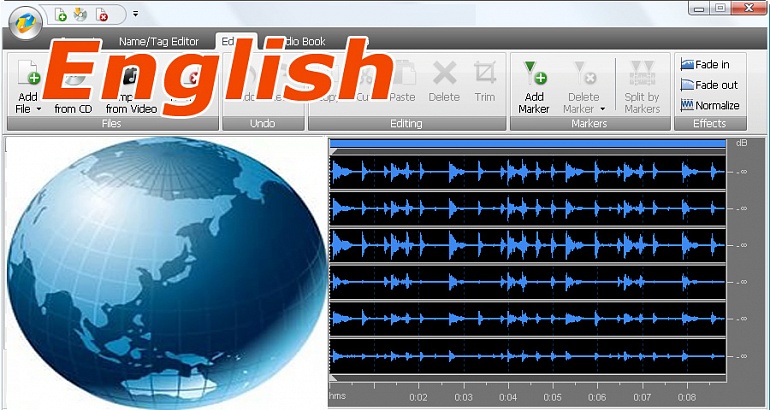Apply the Fade in effect
Image resolution: width=770 pixels, height=410 pixels.
(710, 64)
